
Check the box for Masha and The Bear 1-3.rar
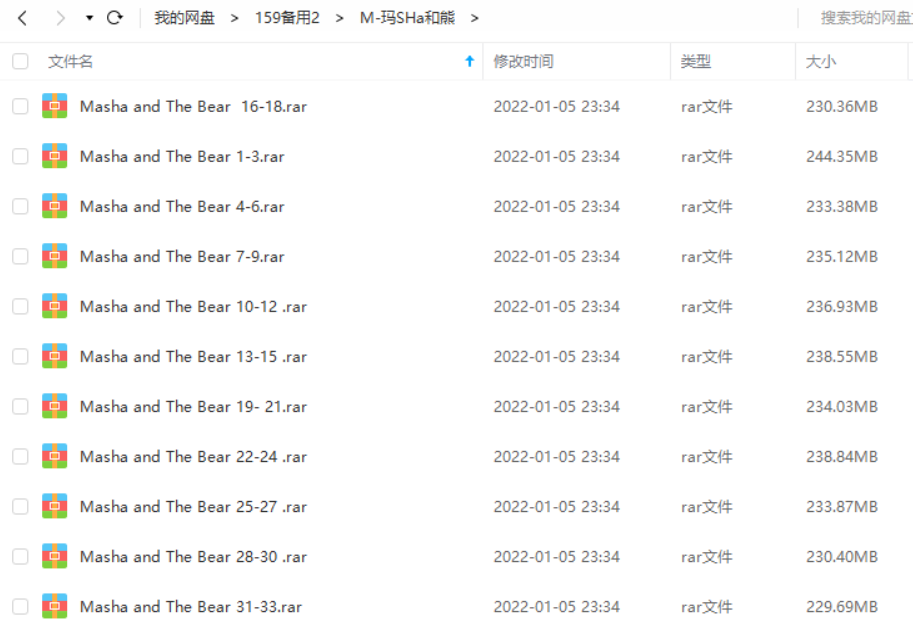pyautogui.click(x=20, y=156)
